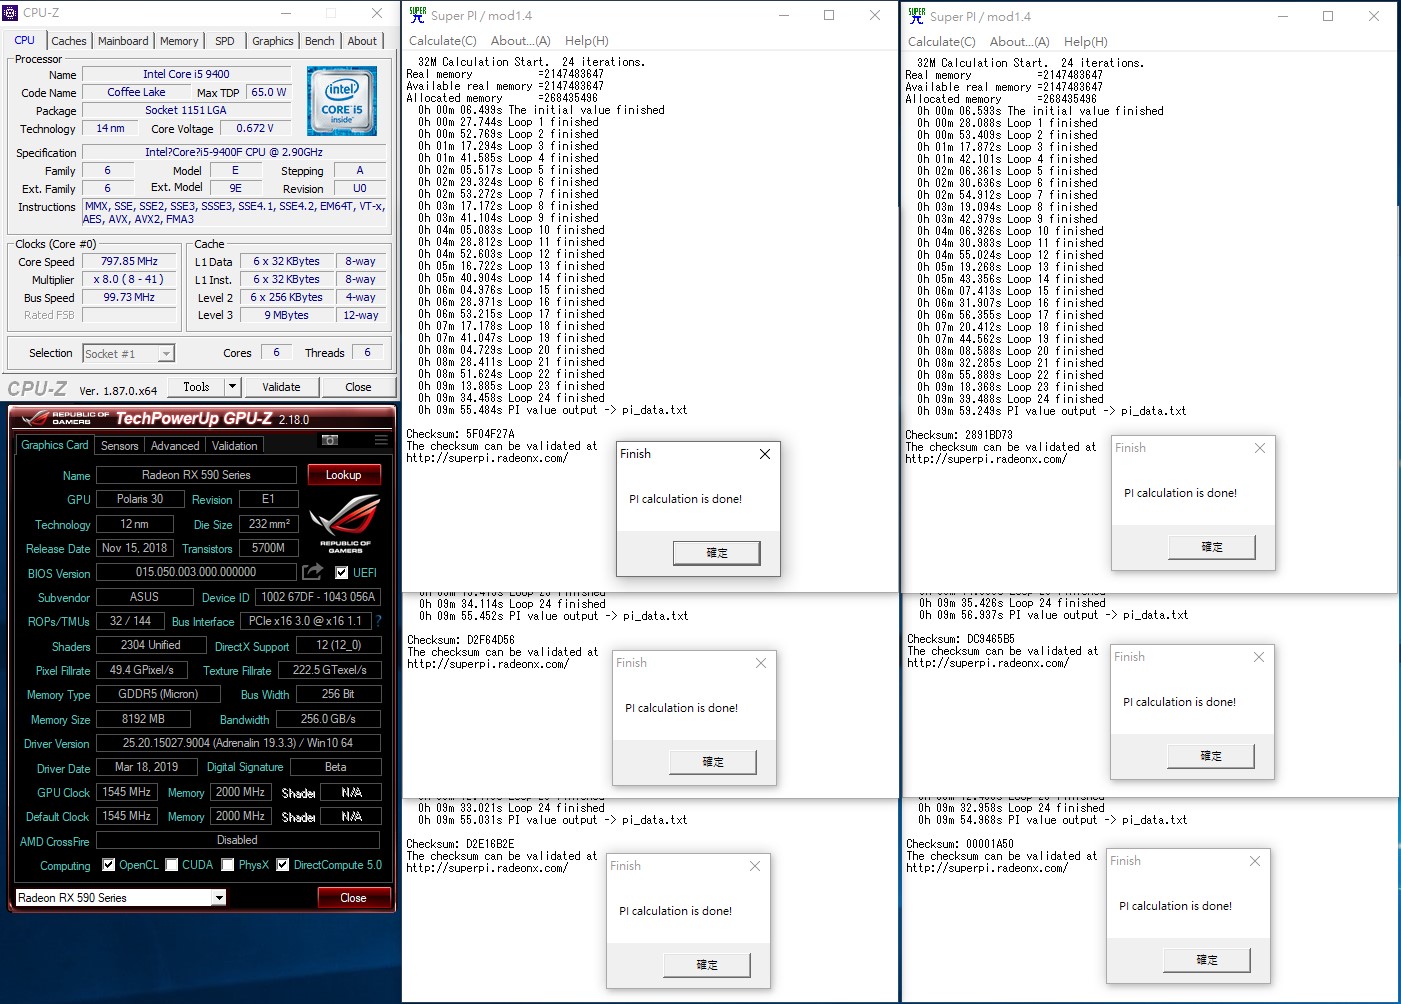Click the Driver Version 25.20.15027.9004 field
This screenshot has height=1004, width=1401.
coord(238,743)
